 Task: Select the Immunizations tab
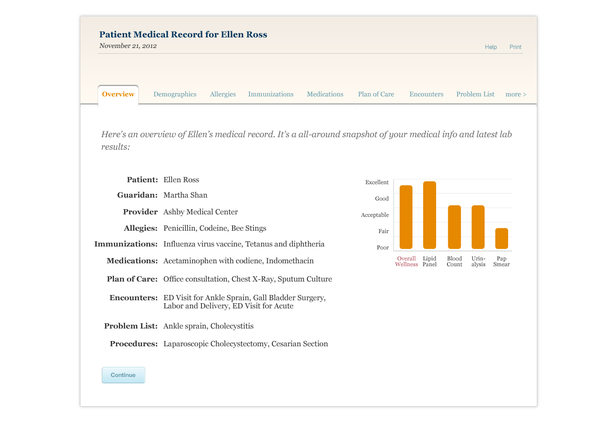[x=271, y=94]
